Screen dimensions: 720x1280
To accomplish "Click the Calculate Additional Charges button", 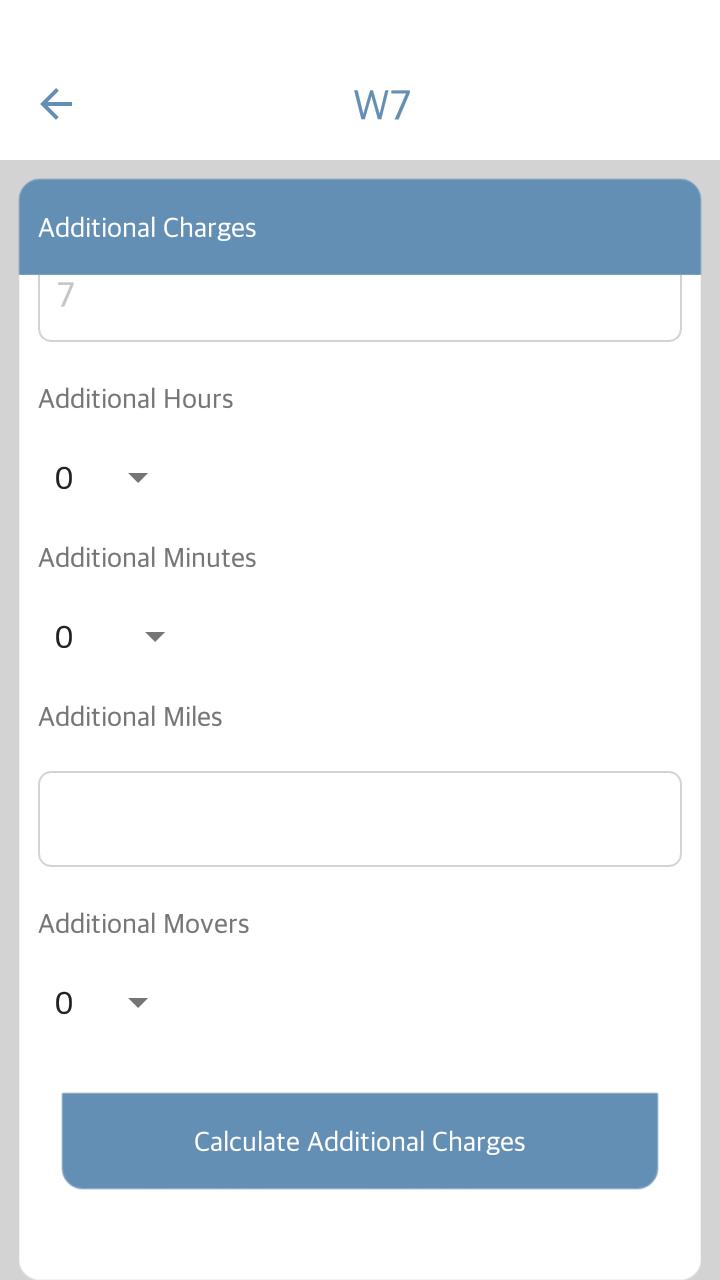I will pyautogui.click(x=360, y=1141).
